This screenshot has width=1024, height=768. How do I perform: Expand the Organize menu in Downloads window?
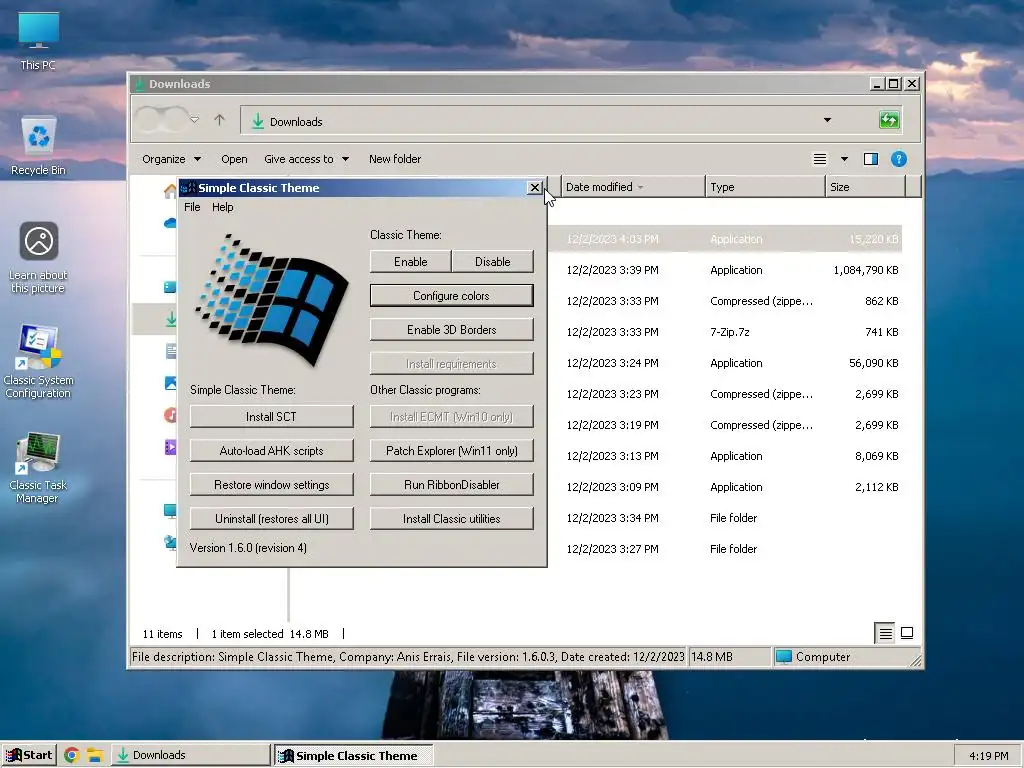171,159
